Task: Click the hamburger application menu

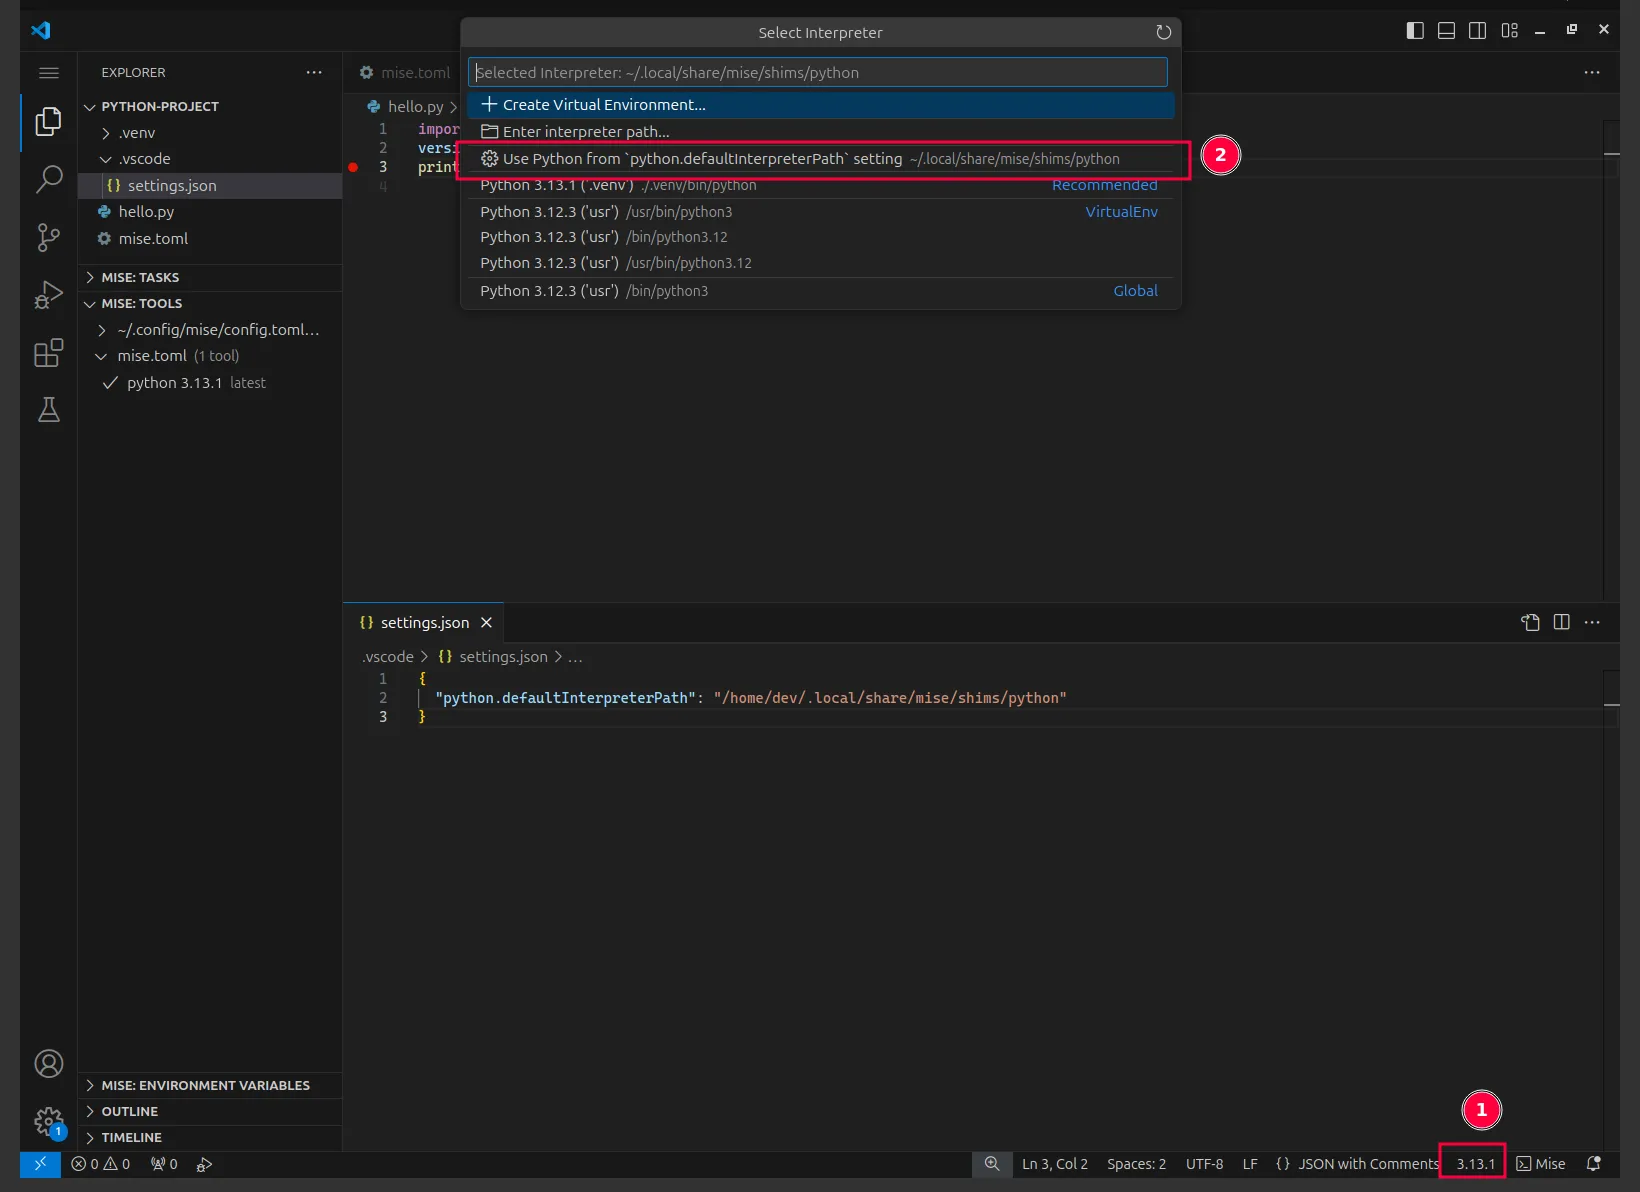Action: click(x=48, y=73)
